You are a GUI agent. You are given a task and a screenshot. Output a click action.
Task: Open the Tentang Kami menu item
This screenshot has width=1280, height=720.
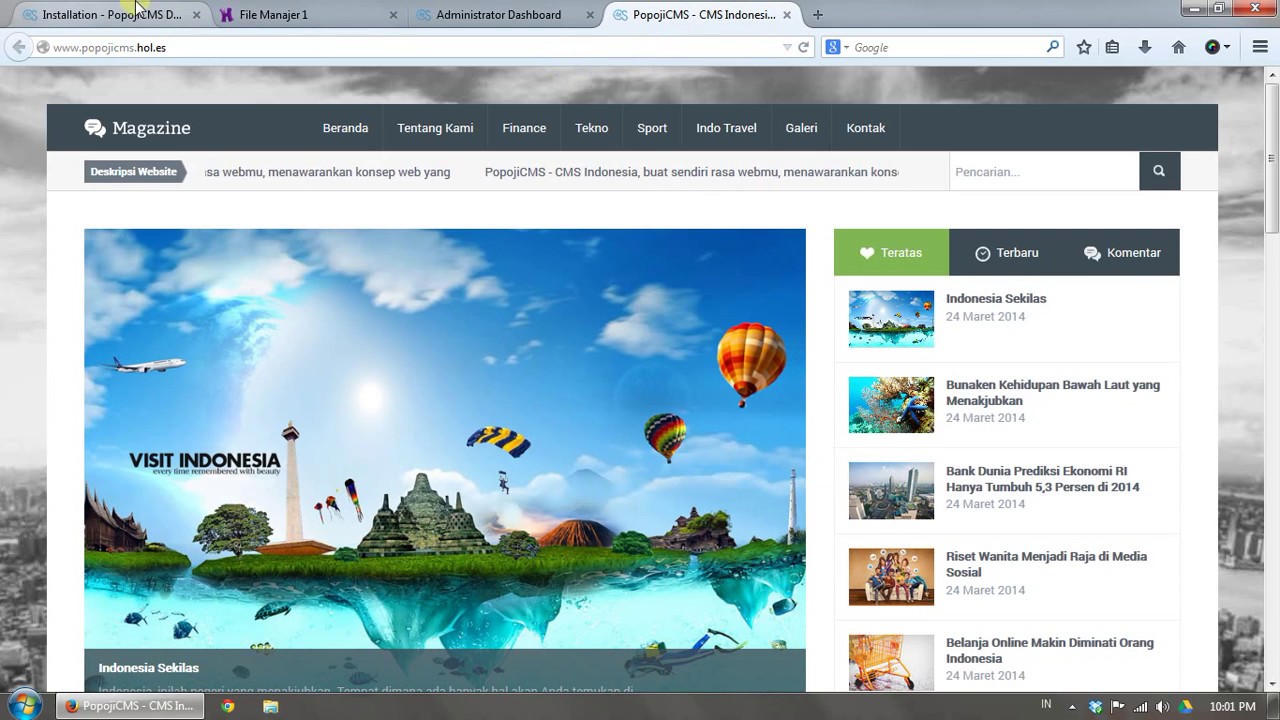point(435,128)
